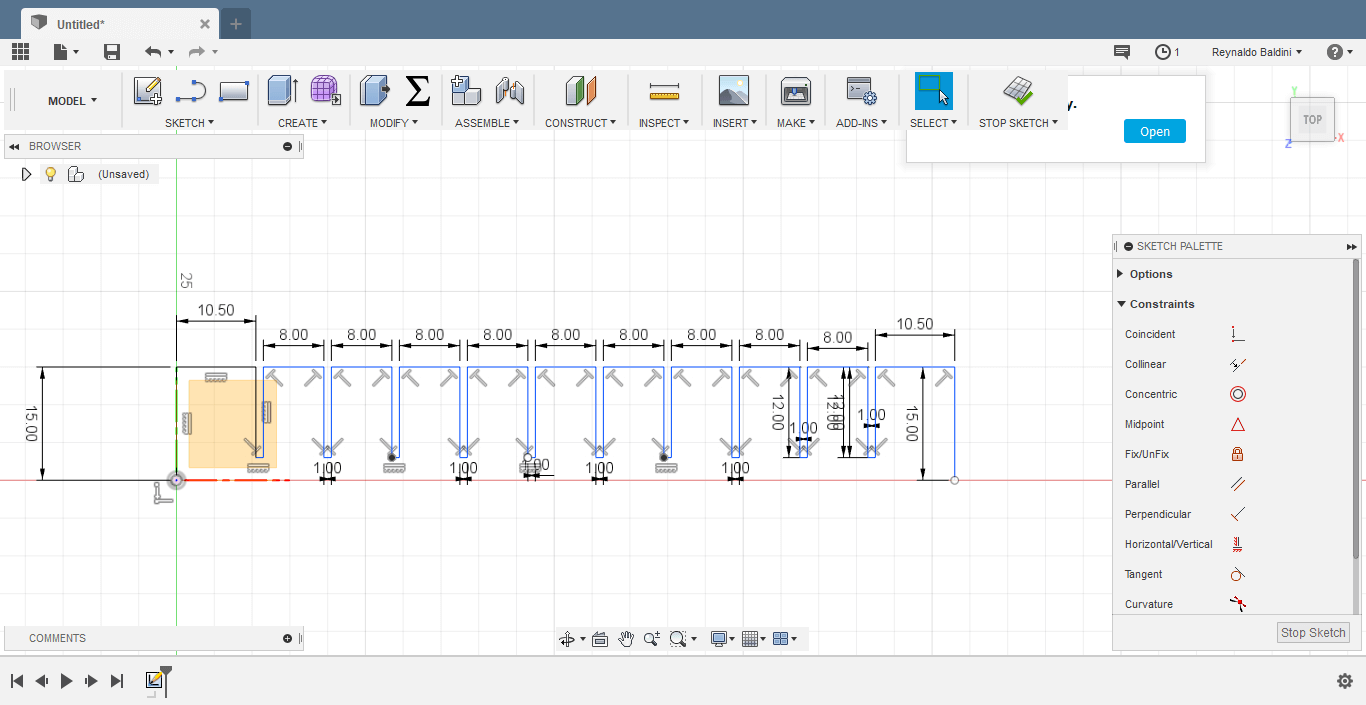Collapse the Constraints section in Sketch Palette
Image resolution: width=1366 pixels, height=705 pixels.
tap(1121, 304)
